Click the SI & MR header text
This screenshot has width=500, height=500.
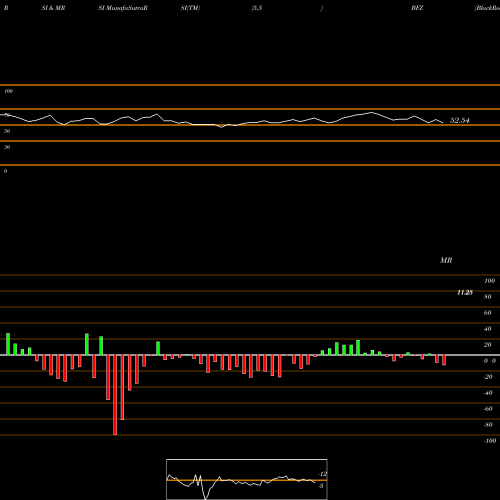click(x=53, y=8)
